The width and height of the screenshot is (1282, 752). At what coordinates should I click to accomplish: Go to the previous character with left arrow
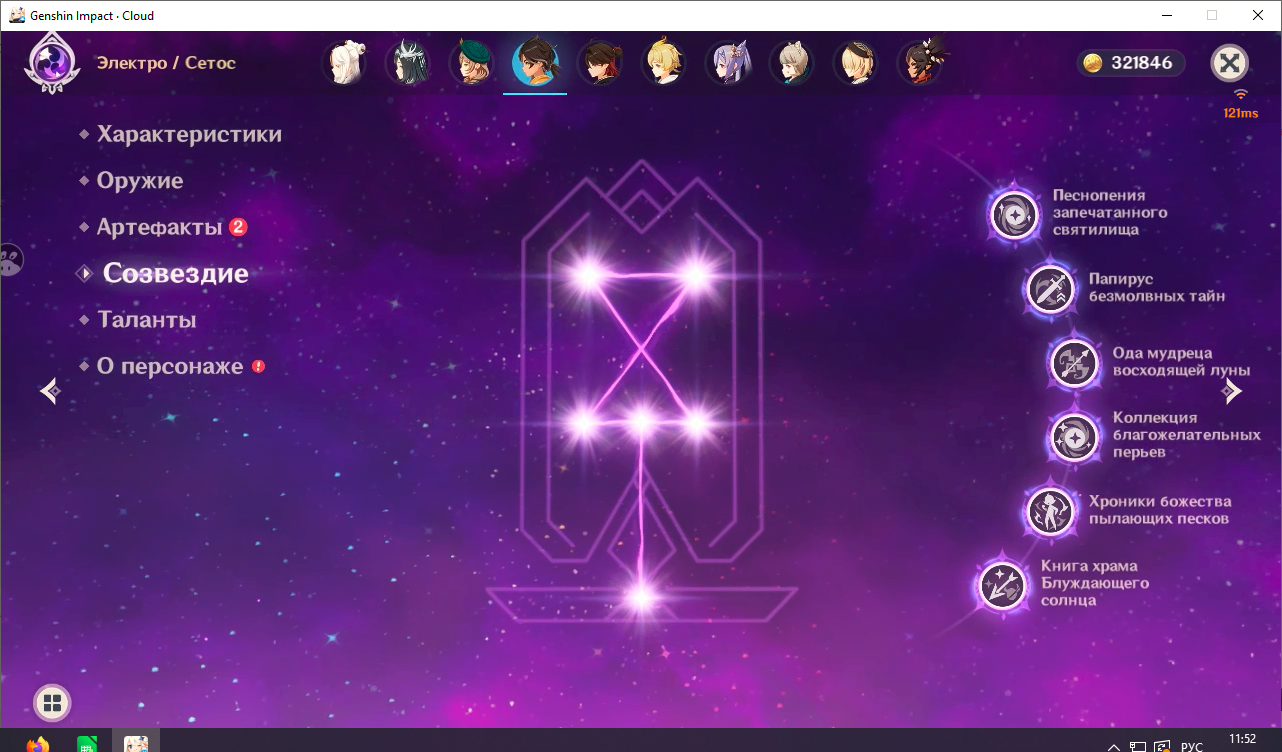pos(50,391)
